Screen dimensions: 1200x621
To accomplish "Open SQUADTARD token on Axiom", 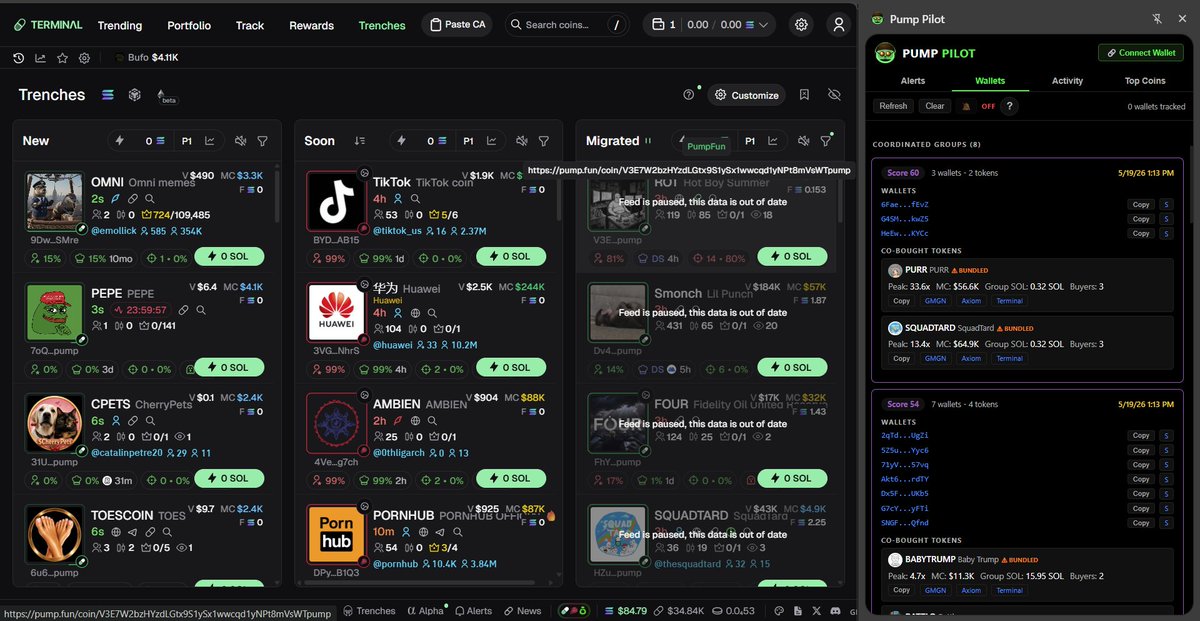I will coord(971,358).
